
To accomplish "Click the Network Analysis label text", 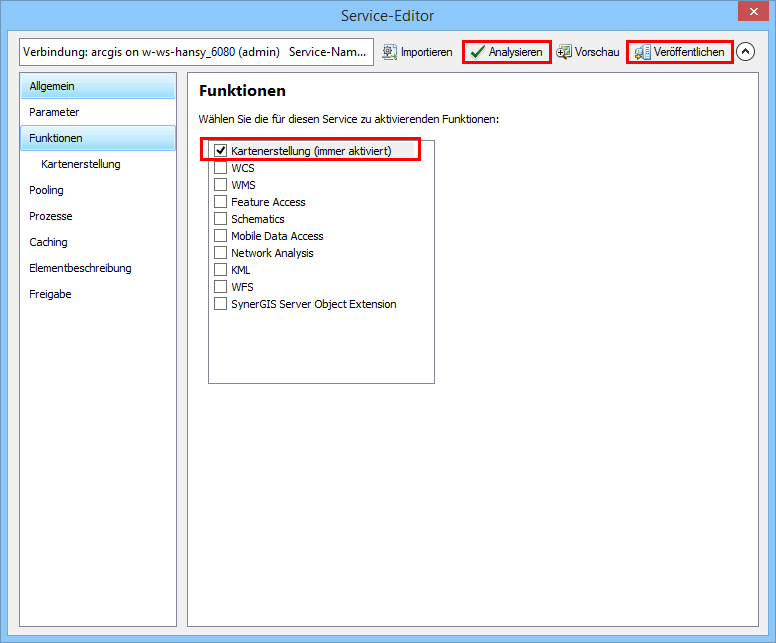I will 272,253.
